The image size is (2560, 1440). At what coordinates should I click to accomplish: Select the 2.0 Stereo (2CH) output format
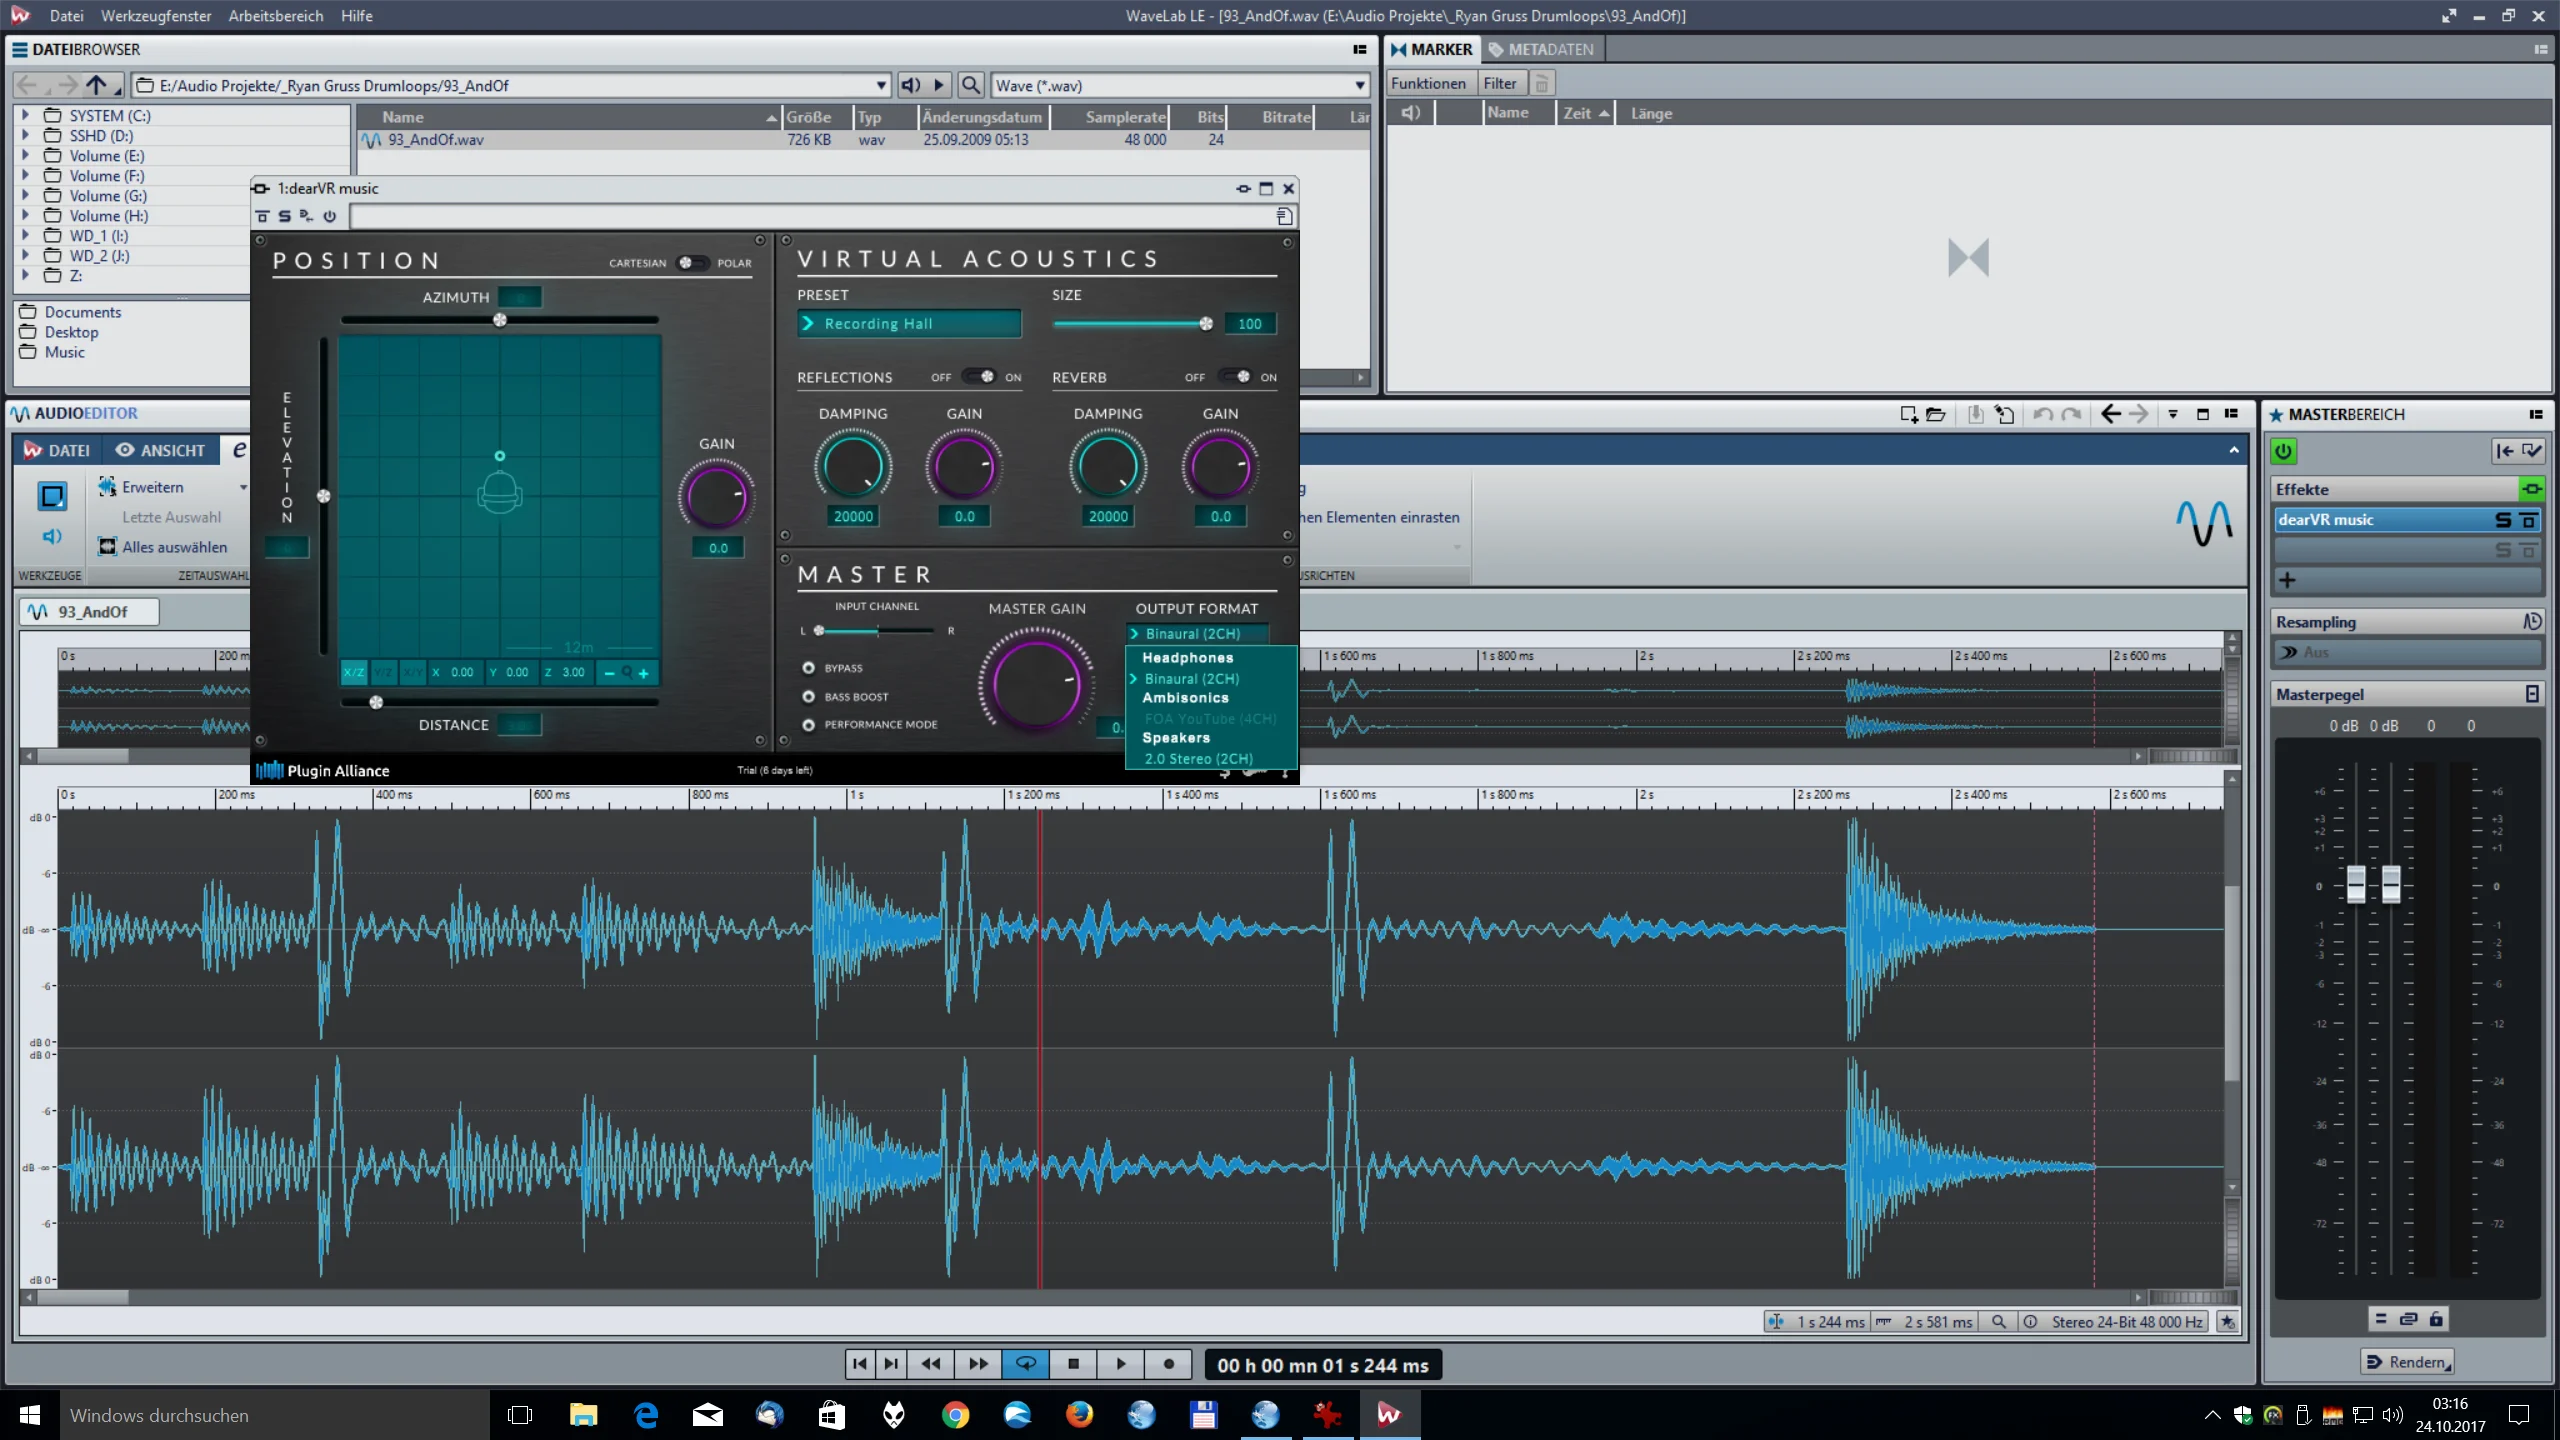pos(1198,759)
